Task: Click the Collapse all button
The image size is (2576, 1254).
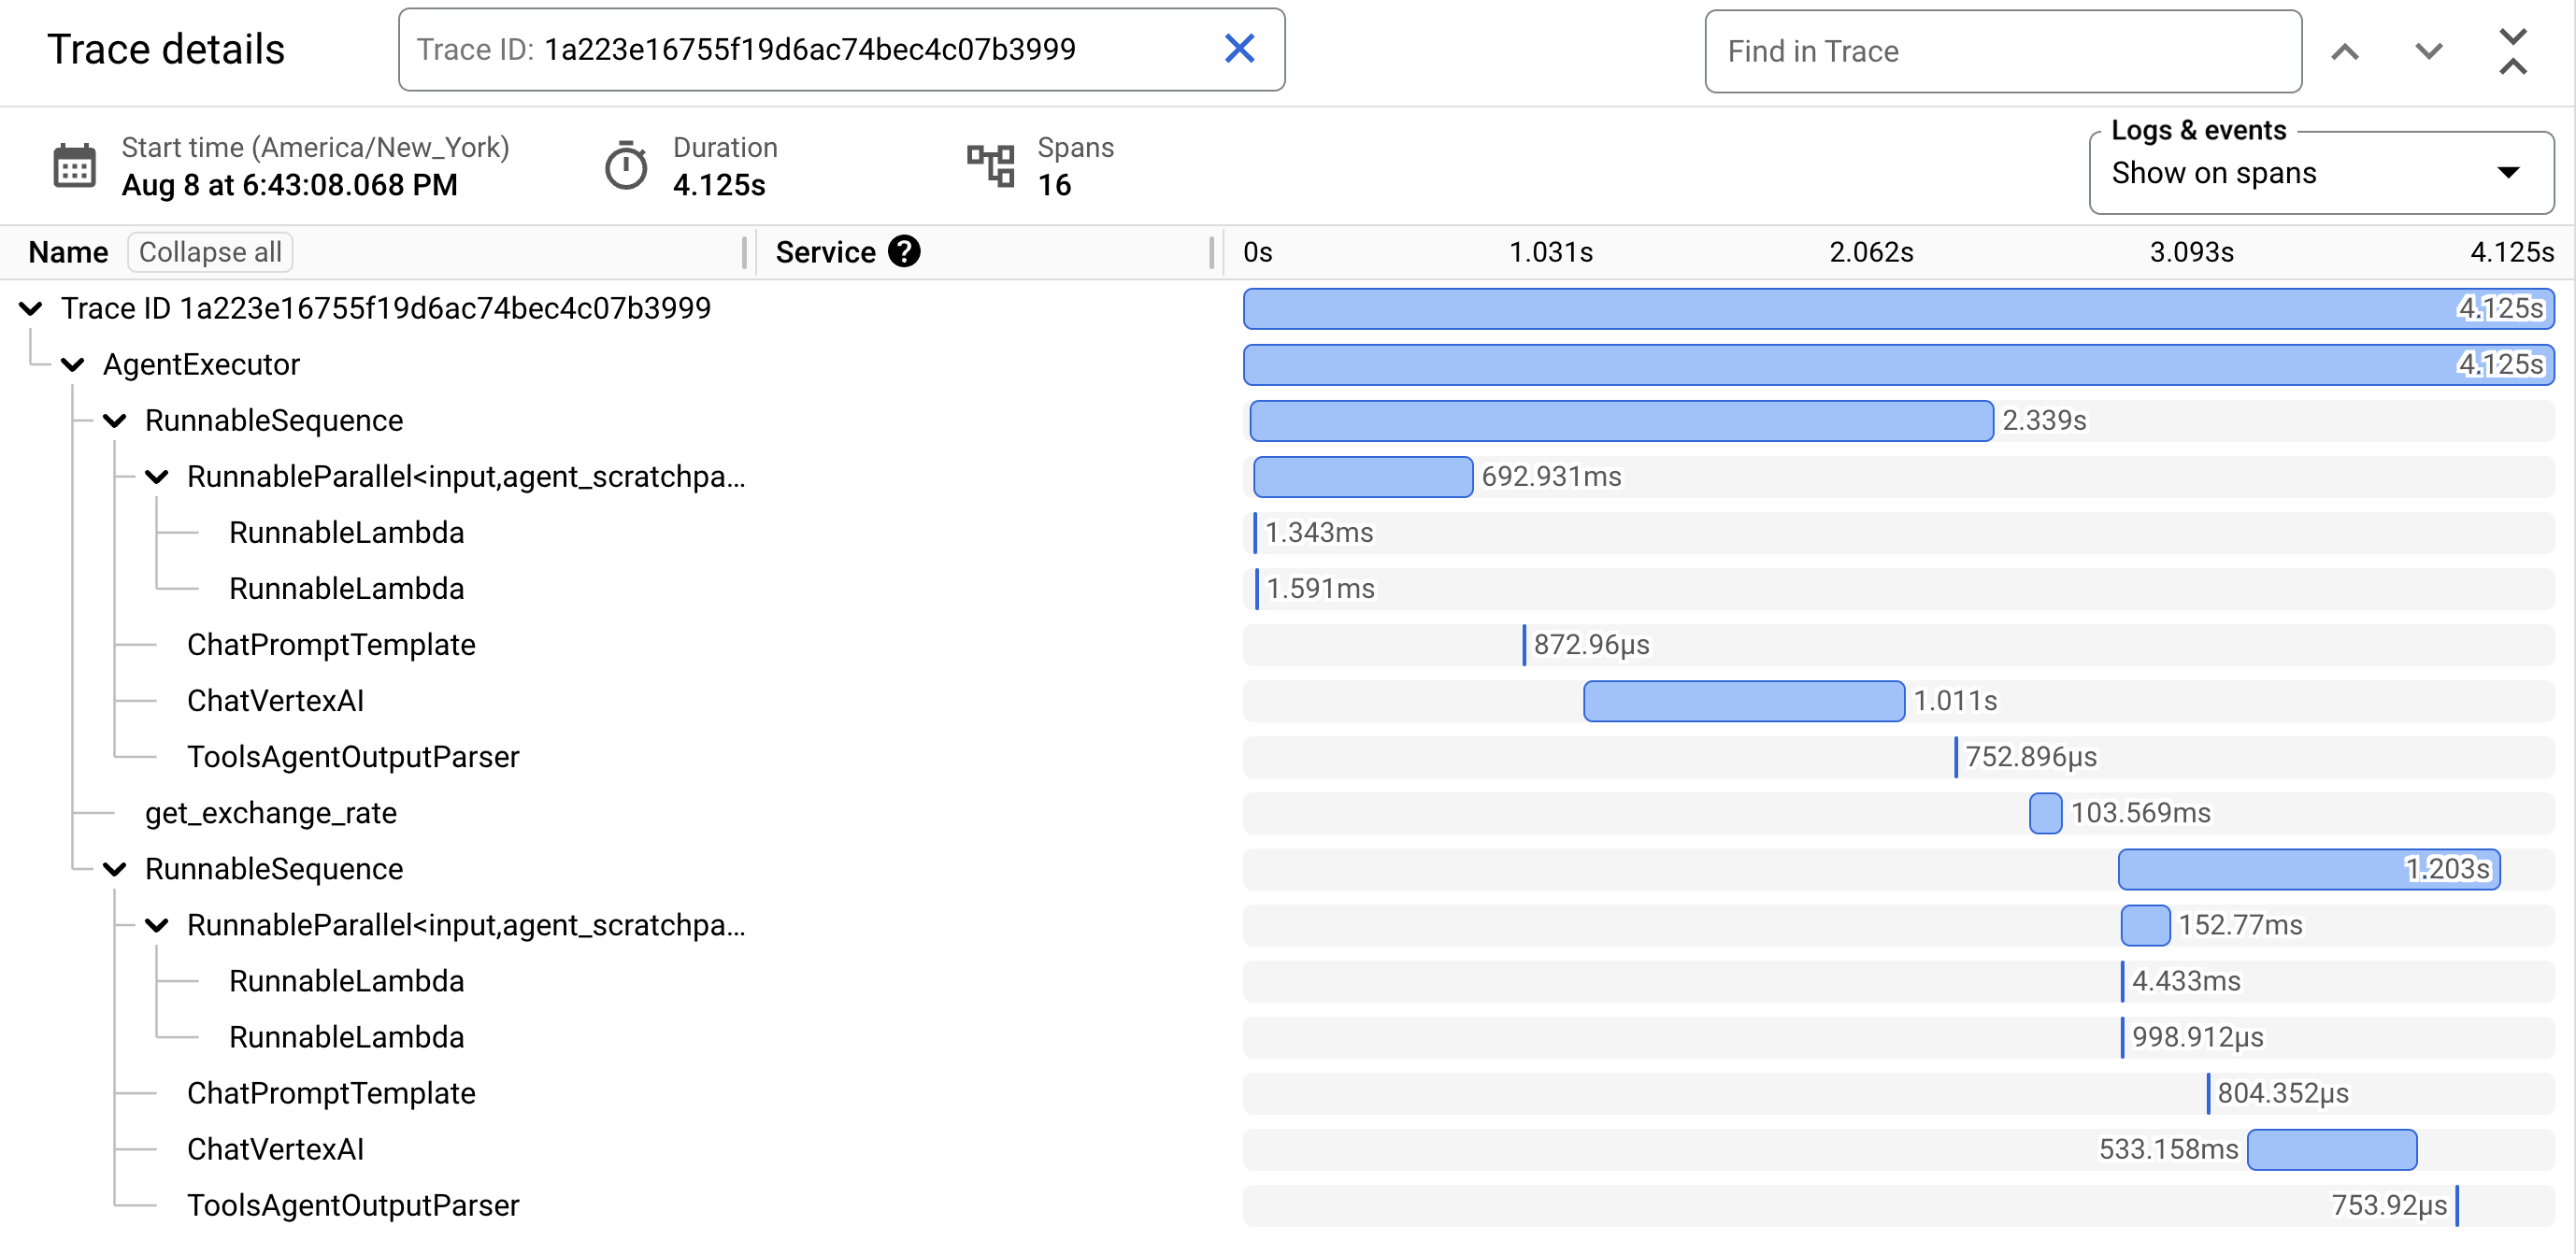Action: [212, 253]
